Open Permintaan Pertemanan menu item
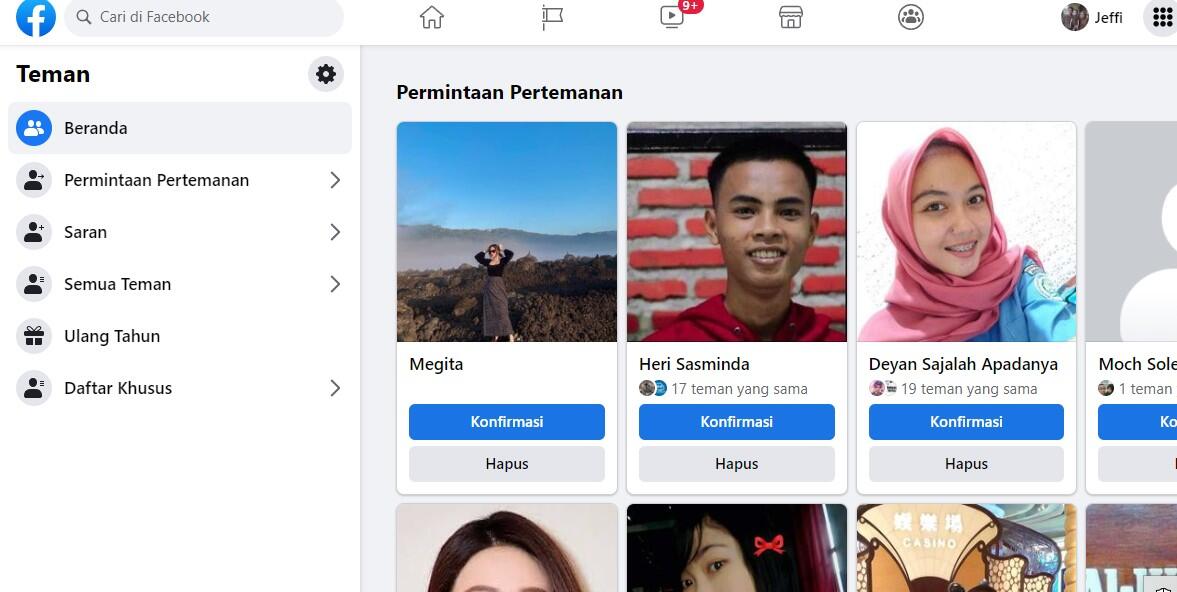This screenshot has height=592, width=1177. 179,180
